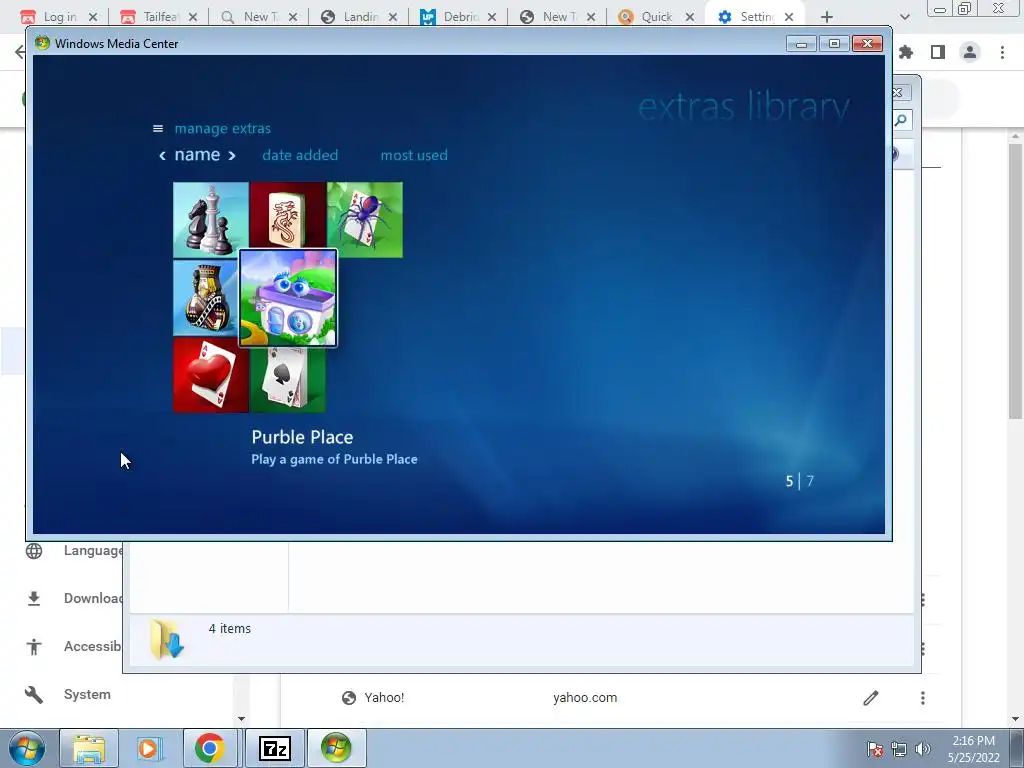This screenshot has width=1024, height=768.
Task: Click the Chrome page vertical scrollbar thumb
Action: tap(1015, 281)
